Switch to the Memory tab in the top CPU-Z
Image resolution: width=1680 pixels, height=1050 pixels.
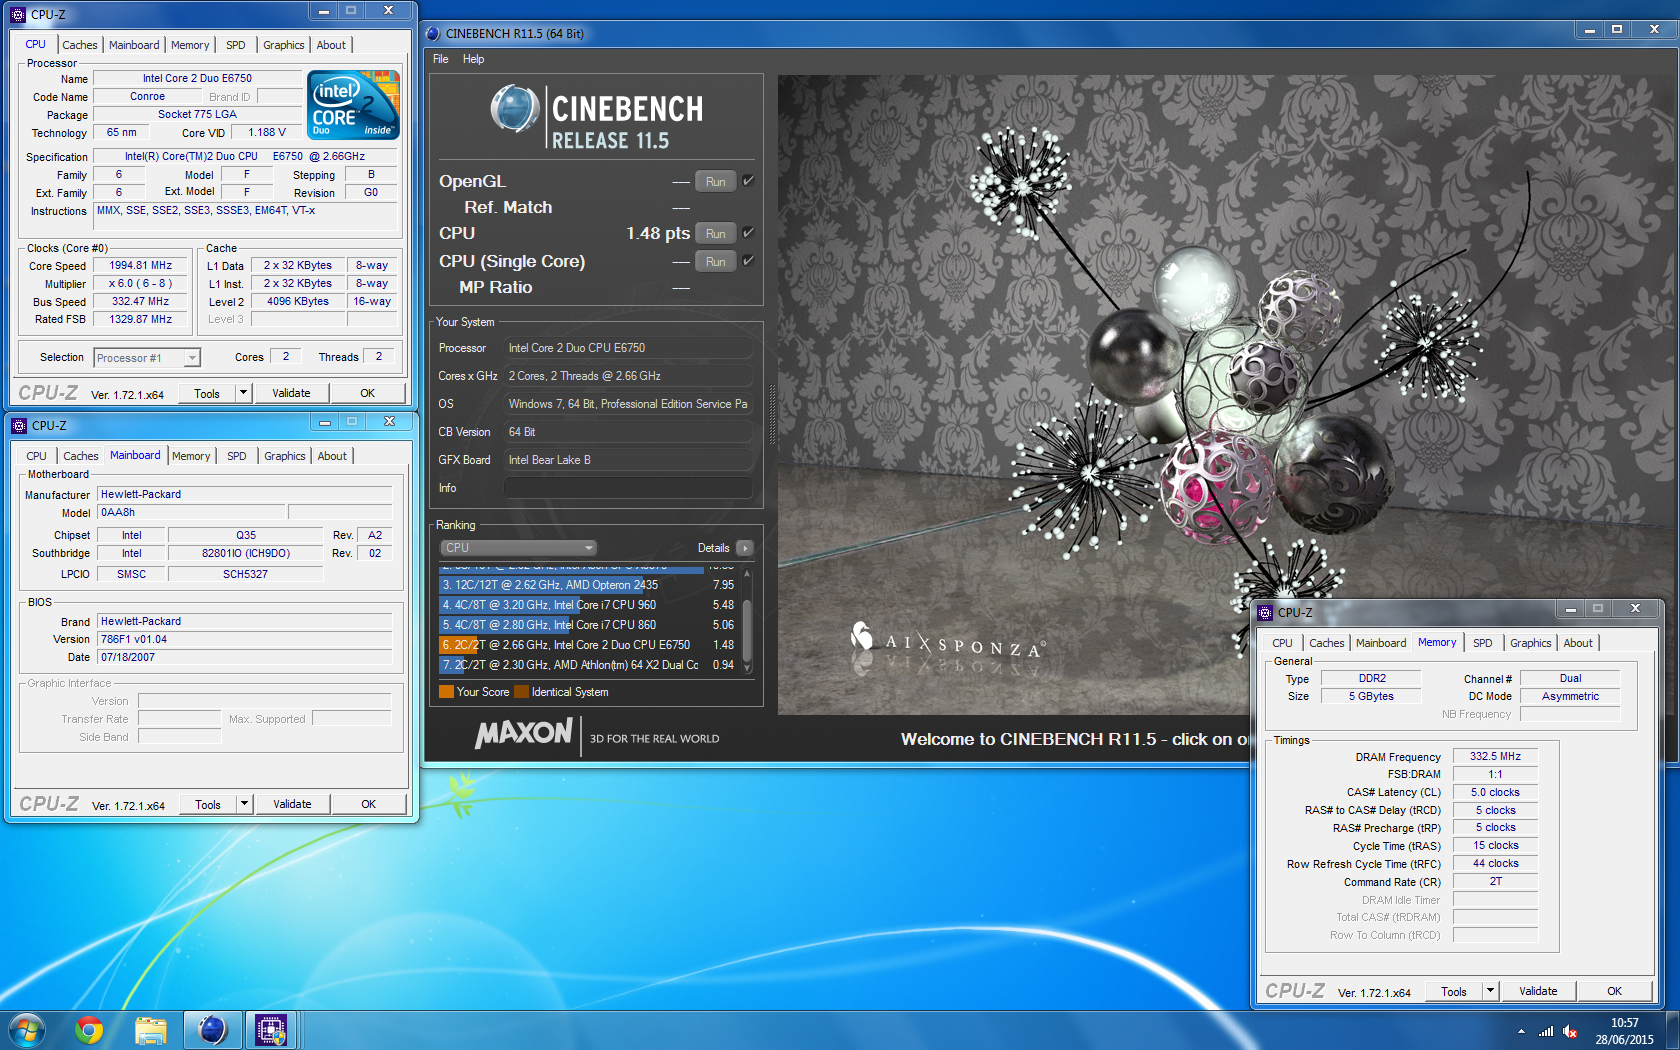[x=190, y=45]
